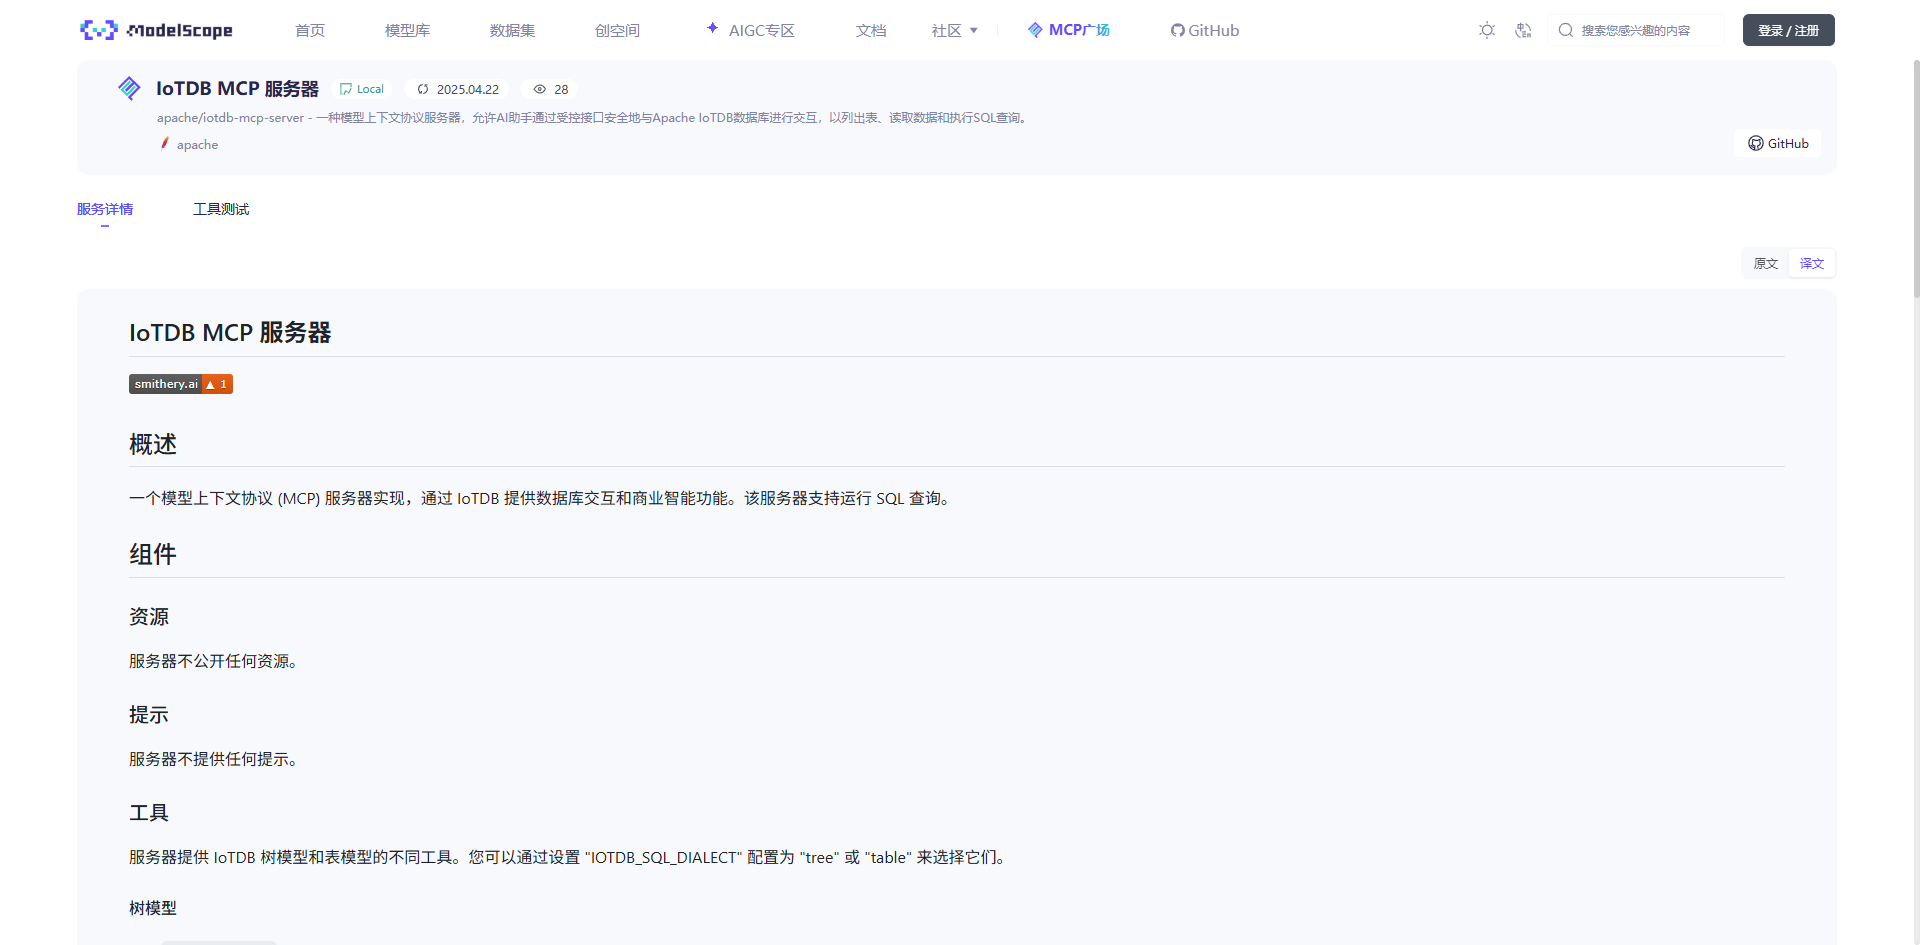The width and height of the screenshot is (1920, 945).
Task: Click the apache feather icon
Action: click(164, 144)
